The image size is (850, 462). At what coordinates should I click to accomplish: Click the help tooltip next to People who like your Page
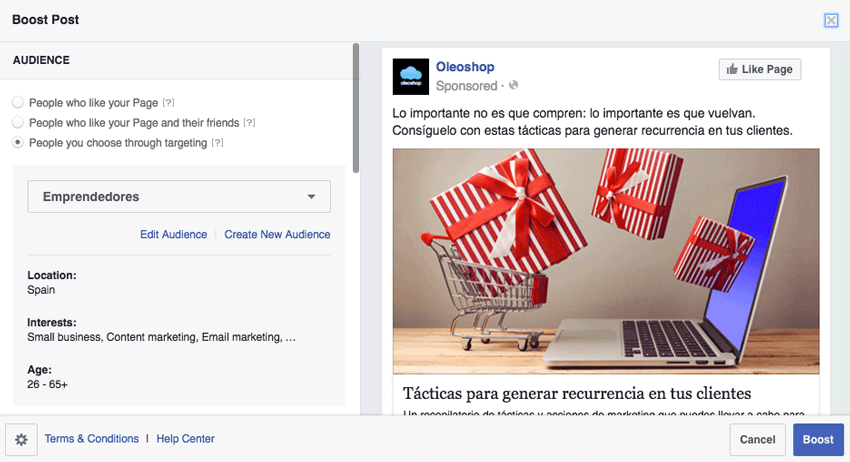point(169,102)
